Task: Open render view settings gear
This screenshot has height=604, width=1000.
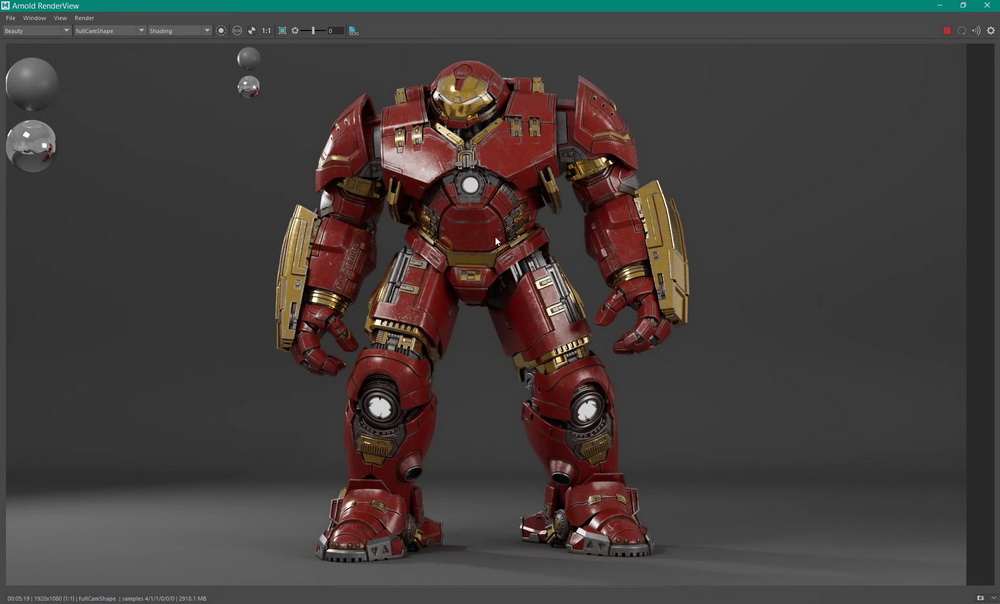Action: (x=991, y=31)
